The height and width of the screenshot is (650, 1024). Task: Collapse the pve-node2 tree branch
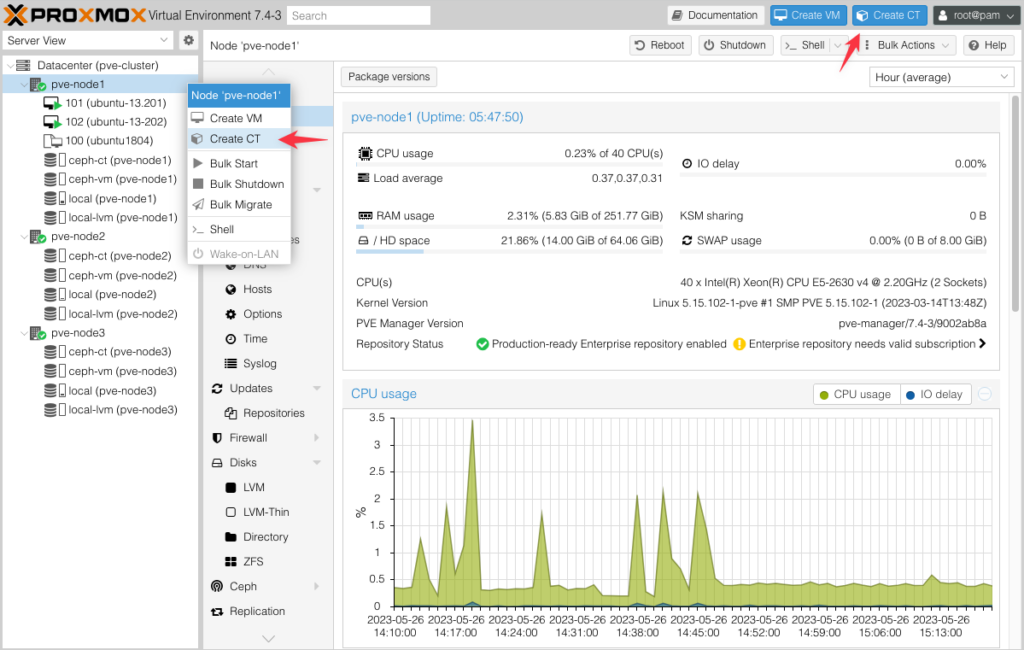(24, 237)
